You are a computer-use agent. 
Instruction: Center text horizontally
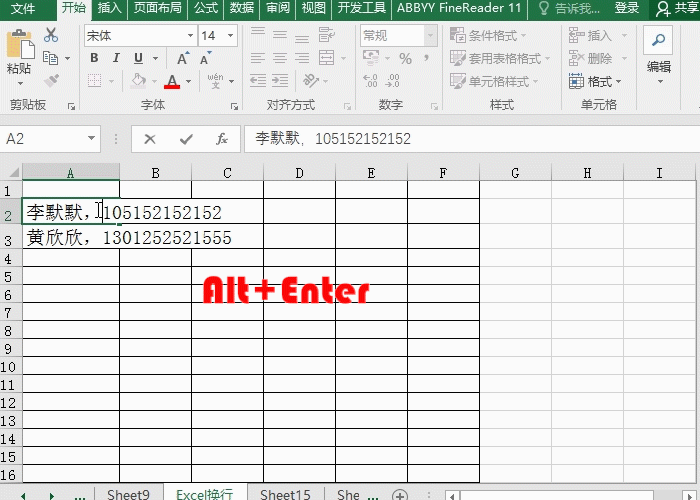280,58
